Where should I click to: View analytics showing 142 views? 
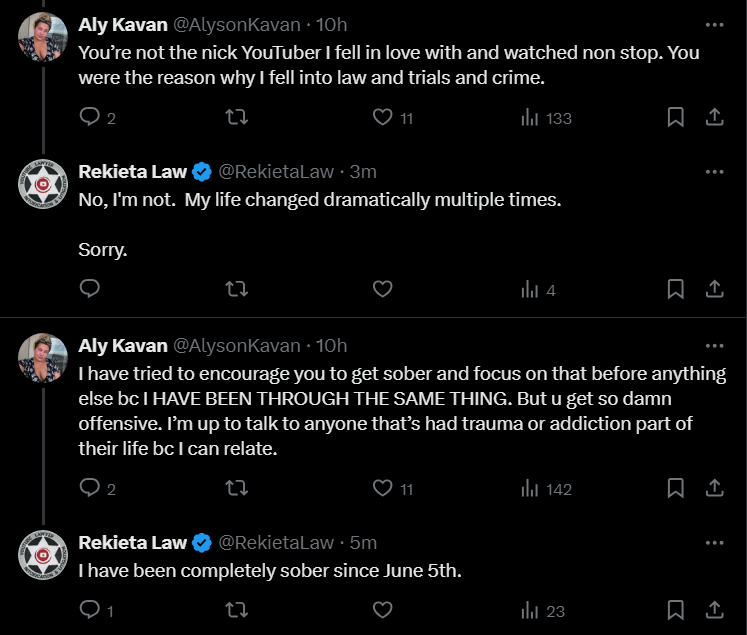[546, 488]
